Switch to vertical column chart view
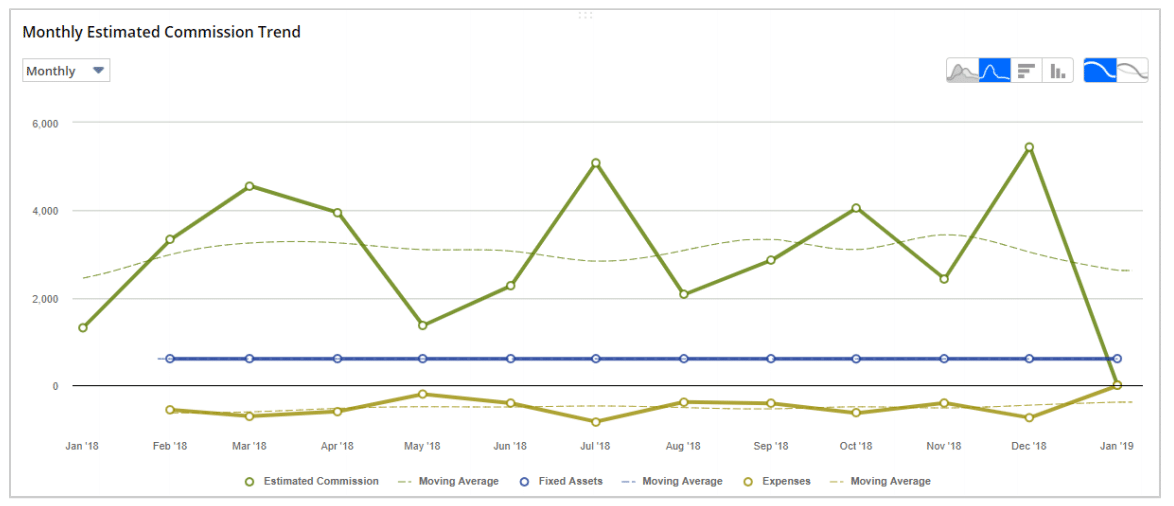 click(1057, 70)
